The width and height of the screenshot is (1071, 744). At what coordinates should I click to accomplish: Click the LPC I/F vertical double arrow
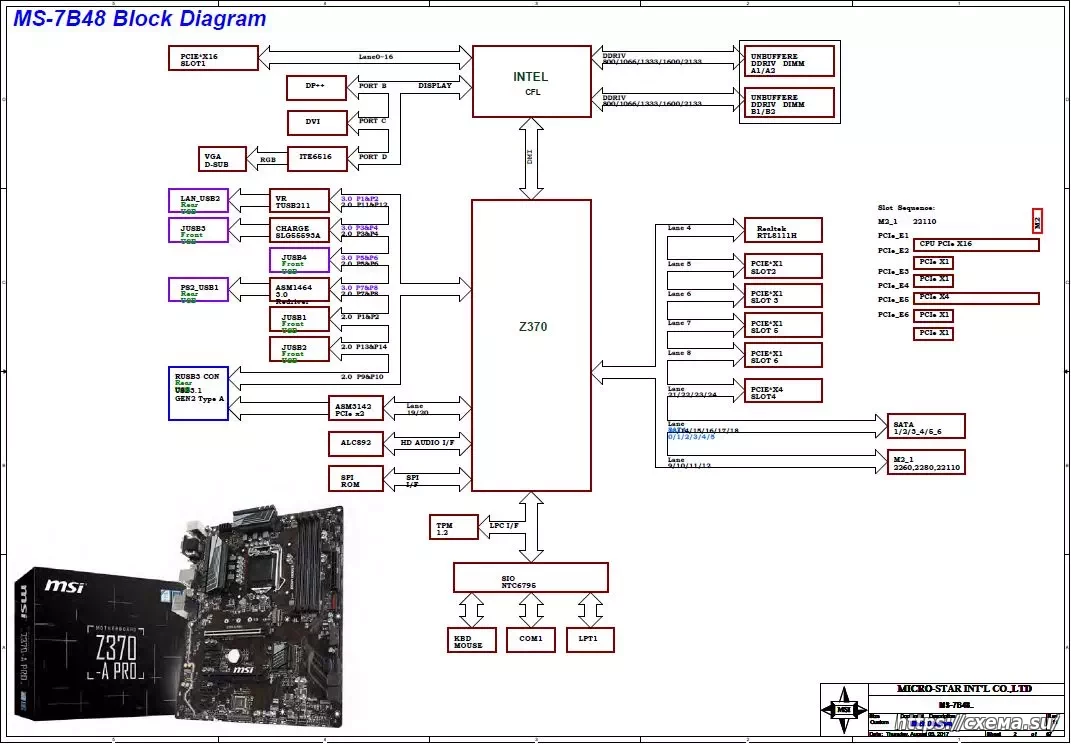click(x=531, y=526)
